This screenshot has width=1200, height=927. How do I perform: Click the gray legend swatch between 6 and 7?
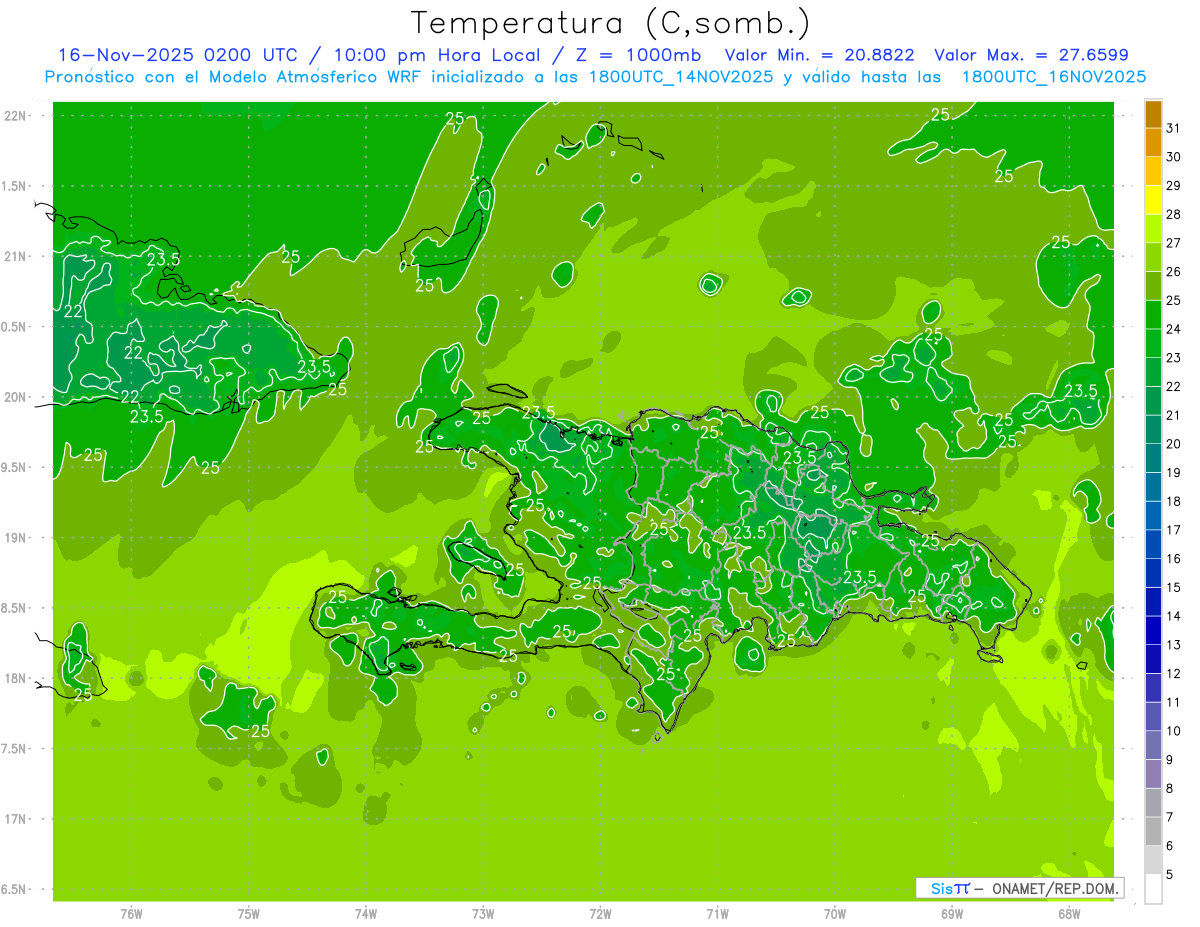(1153, 831)
